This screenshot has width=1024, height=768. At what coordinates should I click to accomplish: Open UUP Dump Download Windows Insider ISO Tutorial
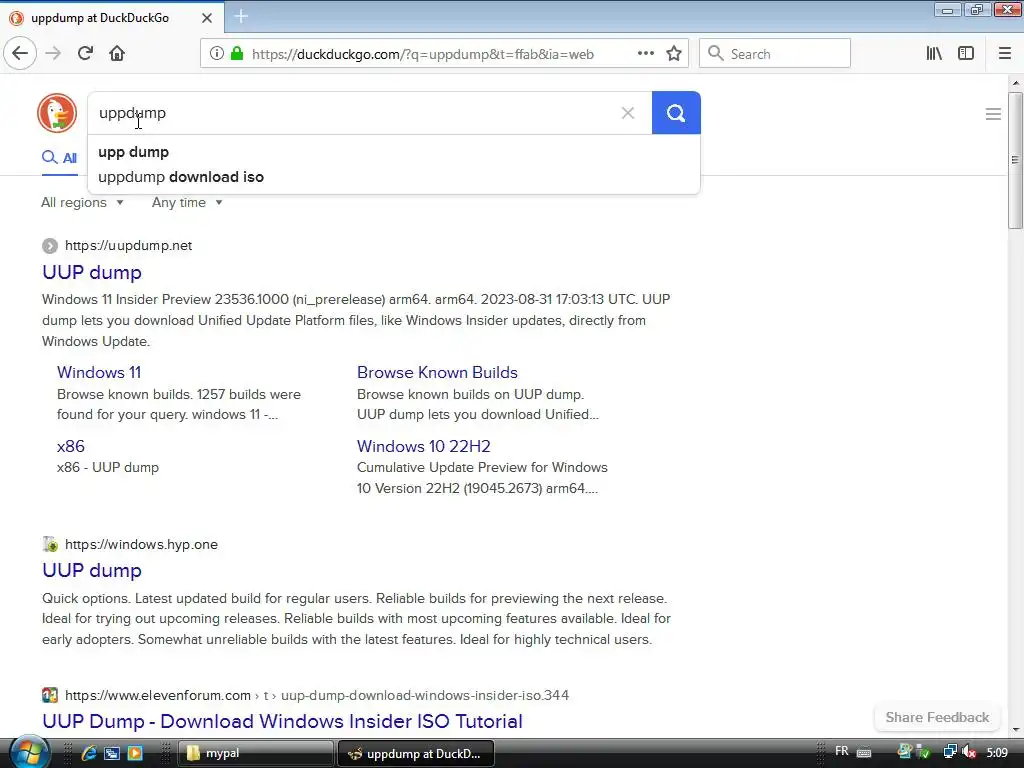(x=282, y=722)
